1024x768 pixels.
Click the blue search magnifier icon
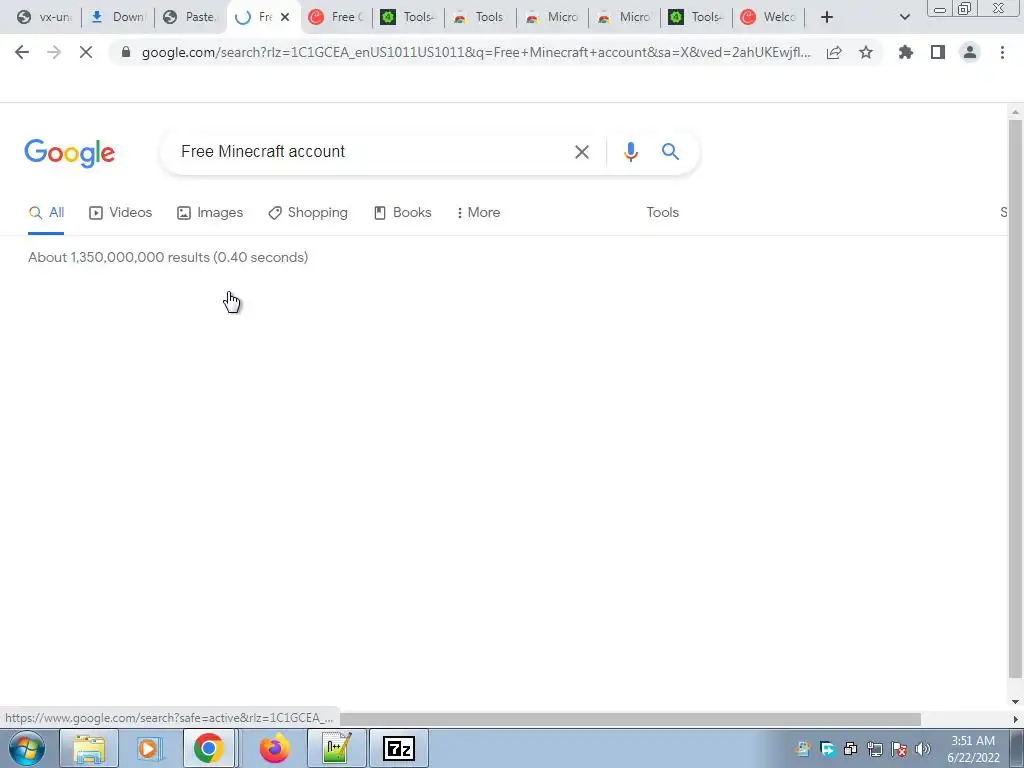(670, 152)
